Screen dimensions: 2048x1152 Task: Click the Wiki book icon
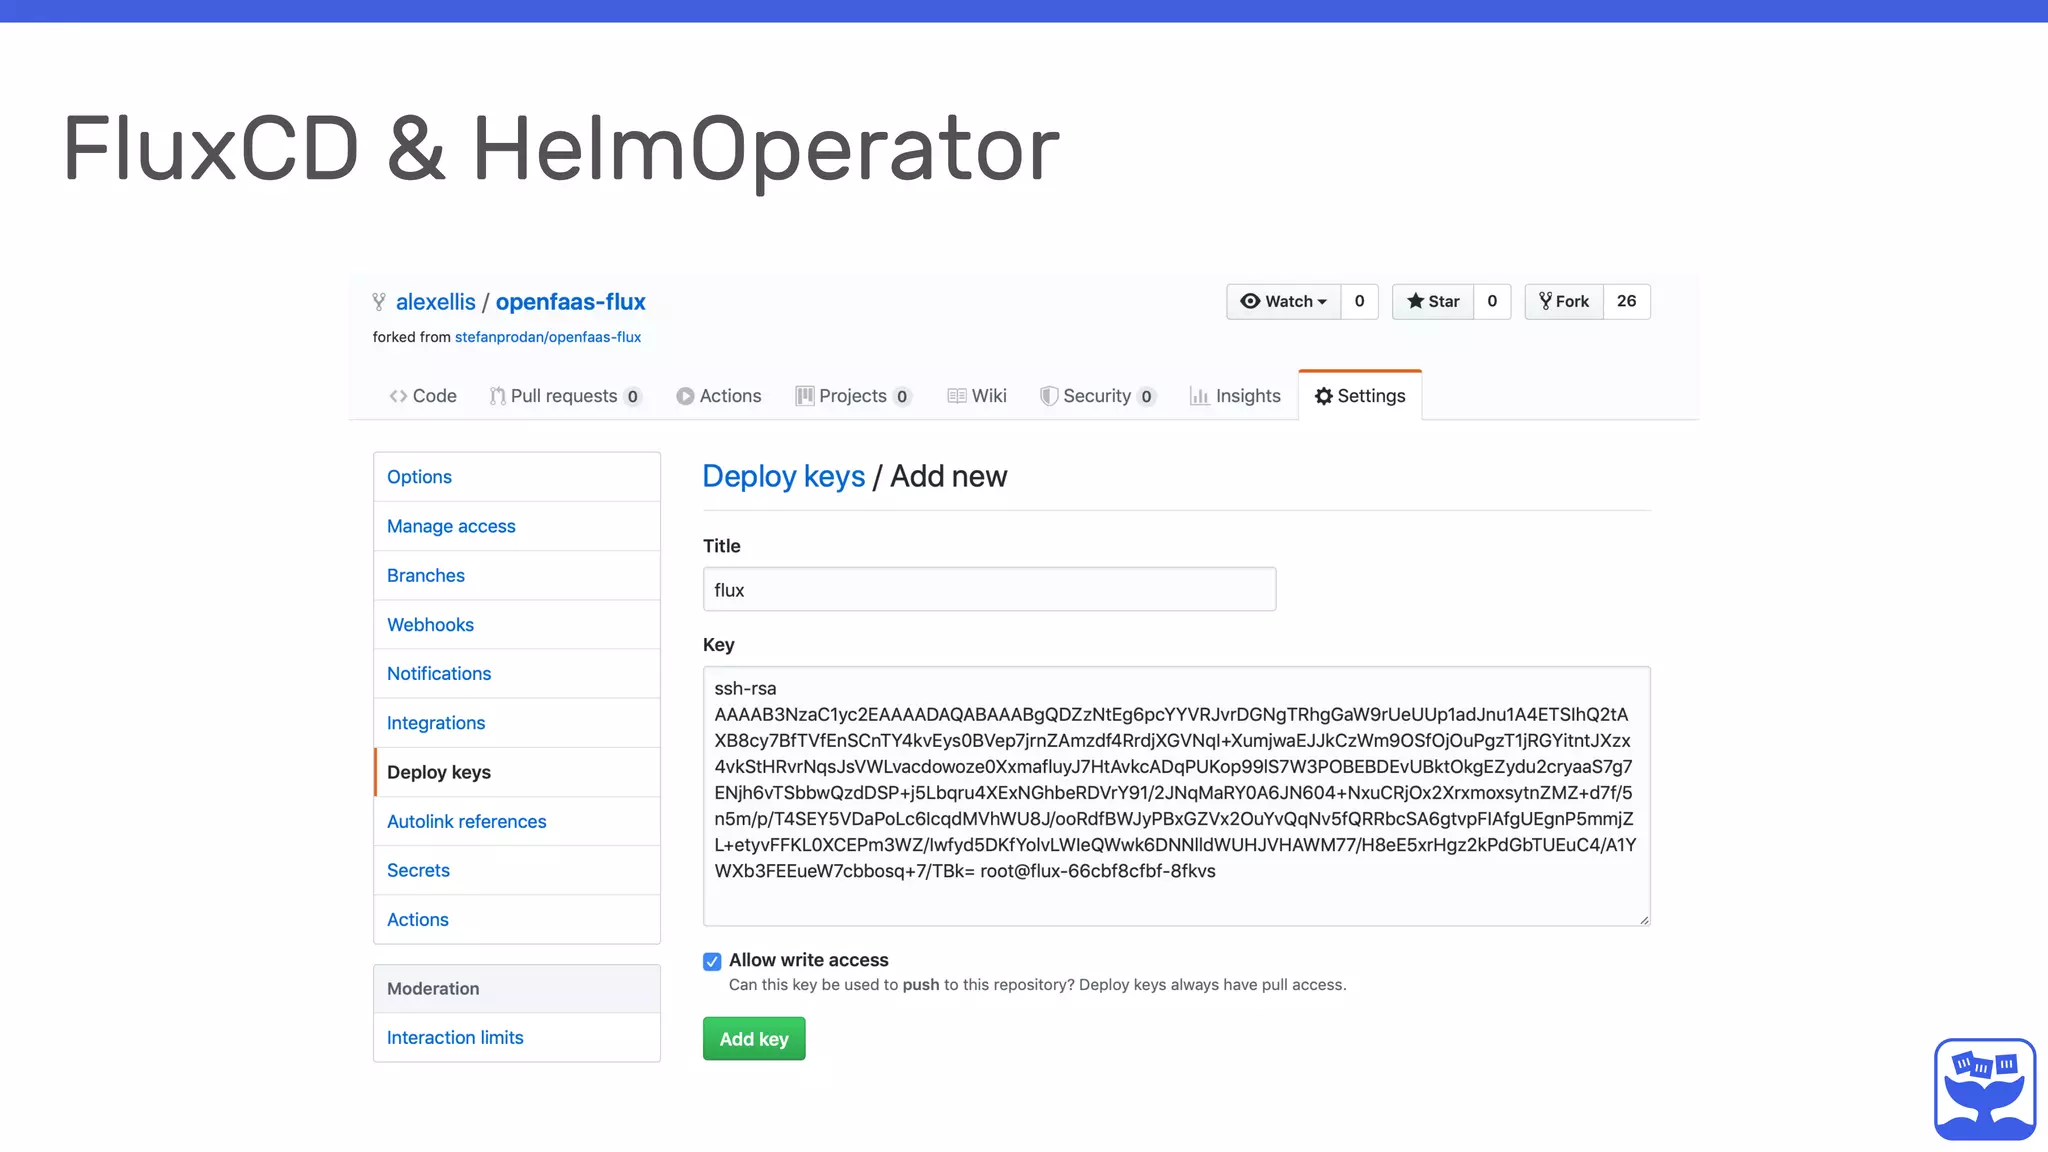(x=957, y=396)
